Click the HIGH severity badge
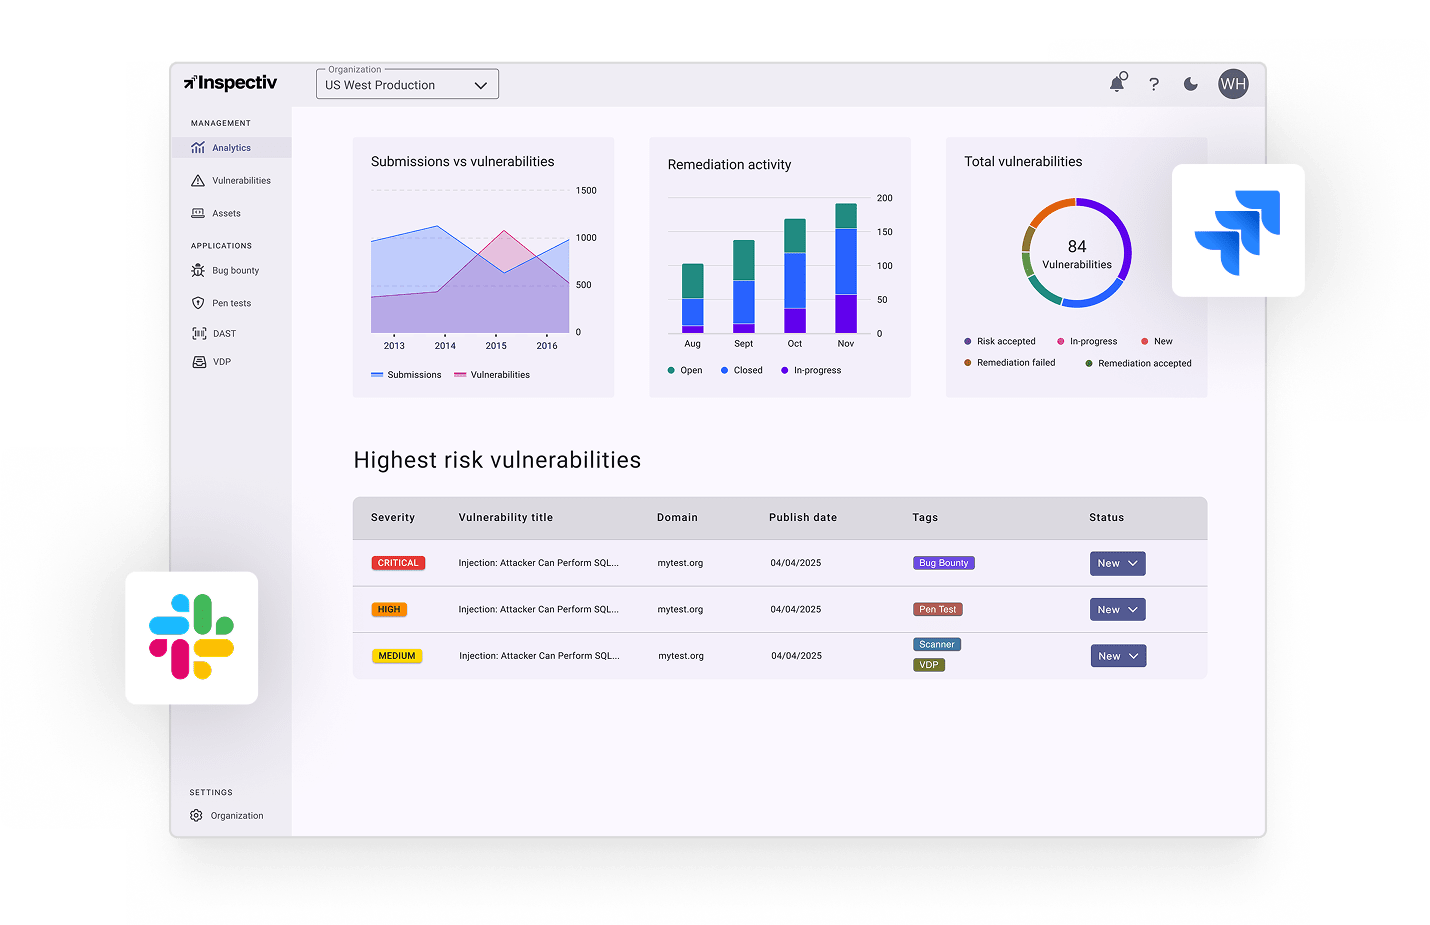 [x=389, y=609]
